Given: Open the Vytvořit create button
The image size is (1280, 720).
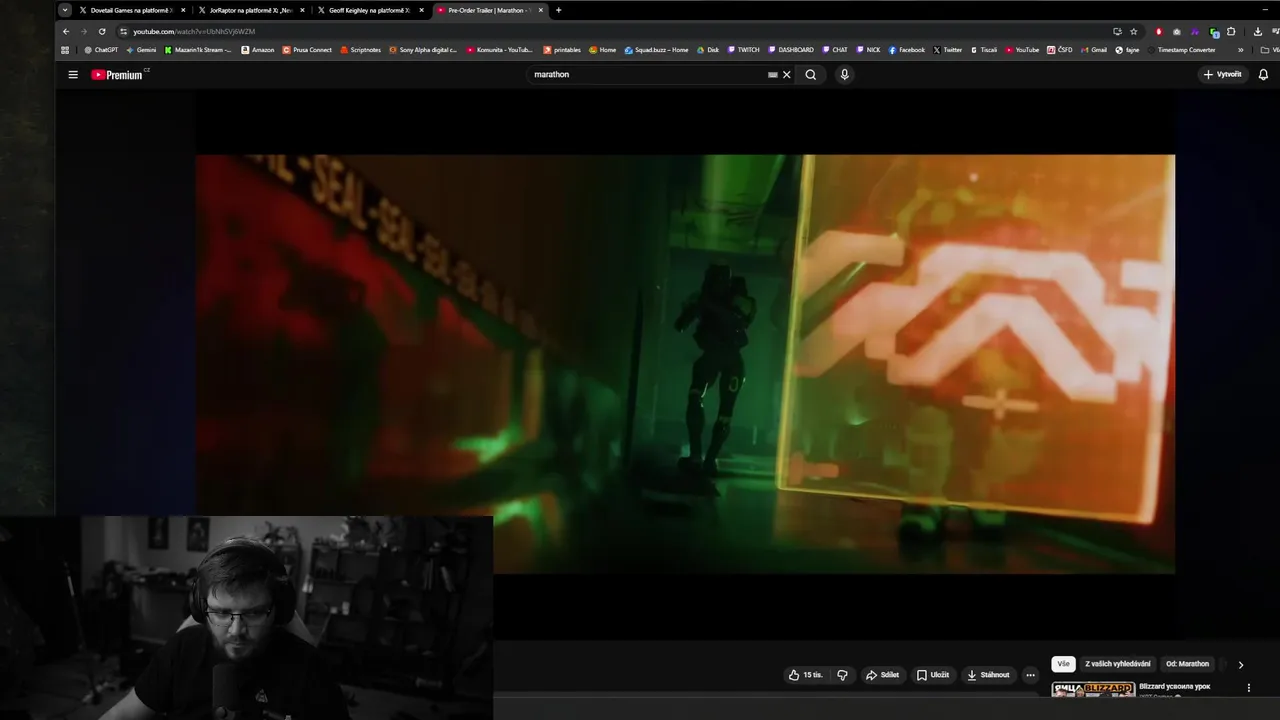Looking at the screenshot, I should [1222, 75].
